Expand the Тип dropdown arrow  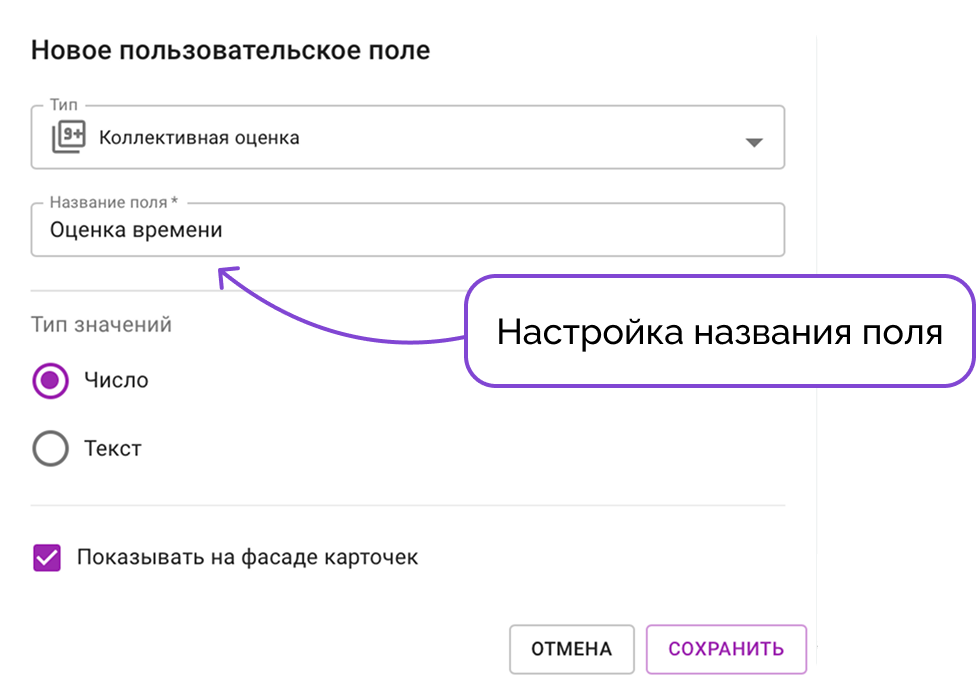754,142
